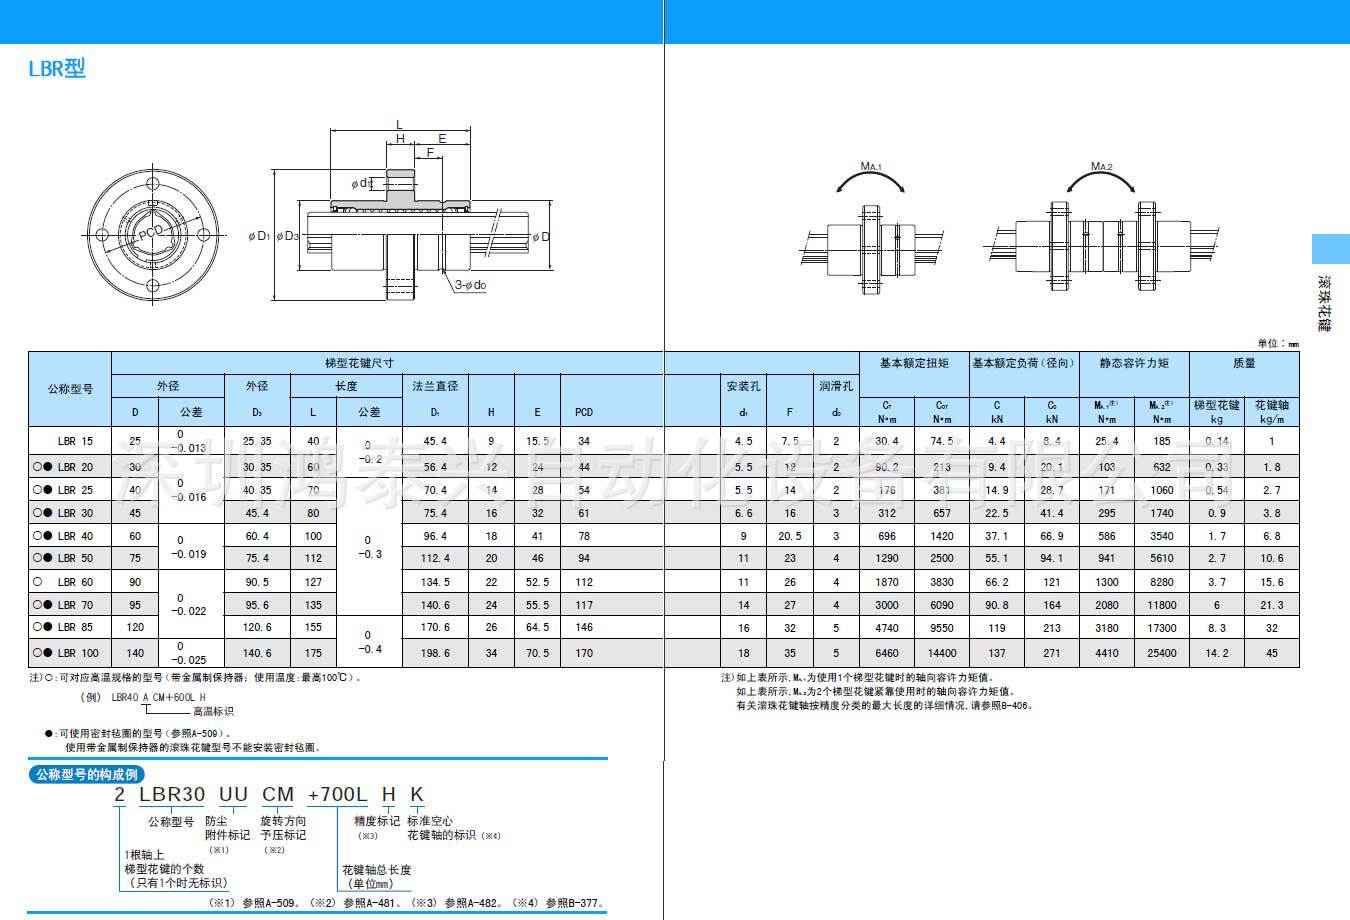Click the 防尘附件标记 annotation
The height and width of the screenshot is (920, 1350).
[228, 828]
